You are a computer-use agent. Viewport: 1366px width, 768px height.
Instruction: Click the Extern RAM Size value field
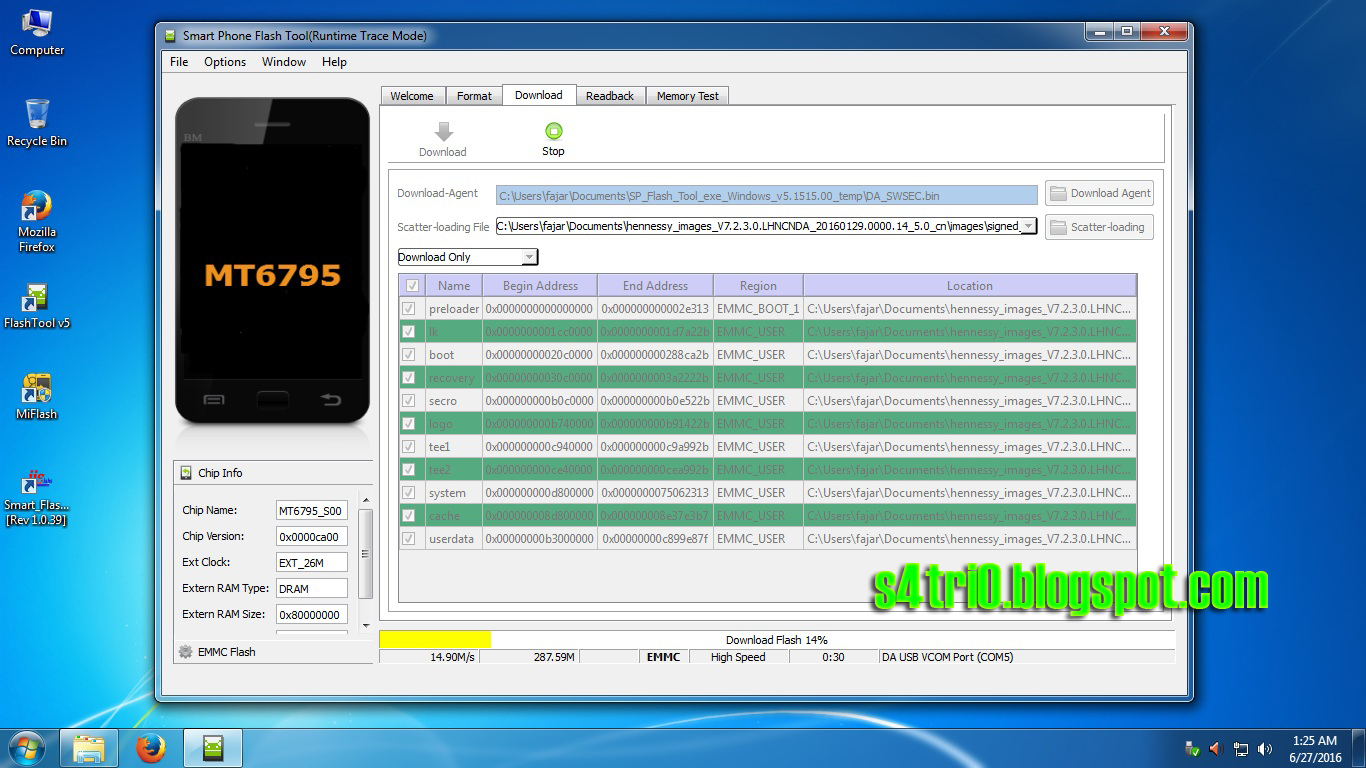(312, 614)
